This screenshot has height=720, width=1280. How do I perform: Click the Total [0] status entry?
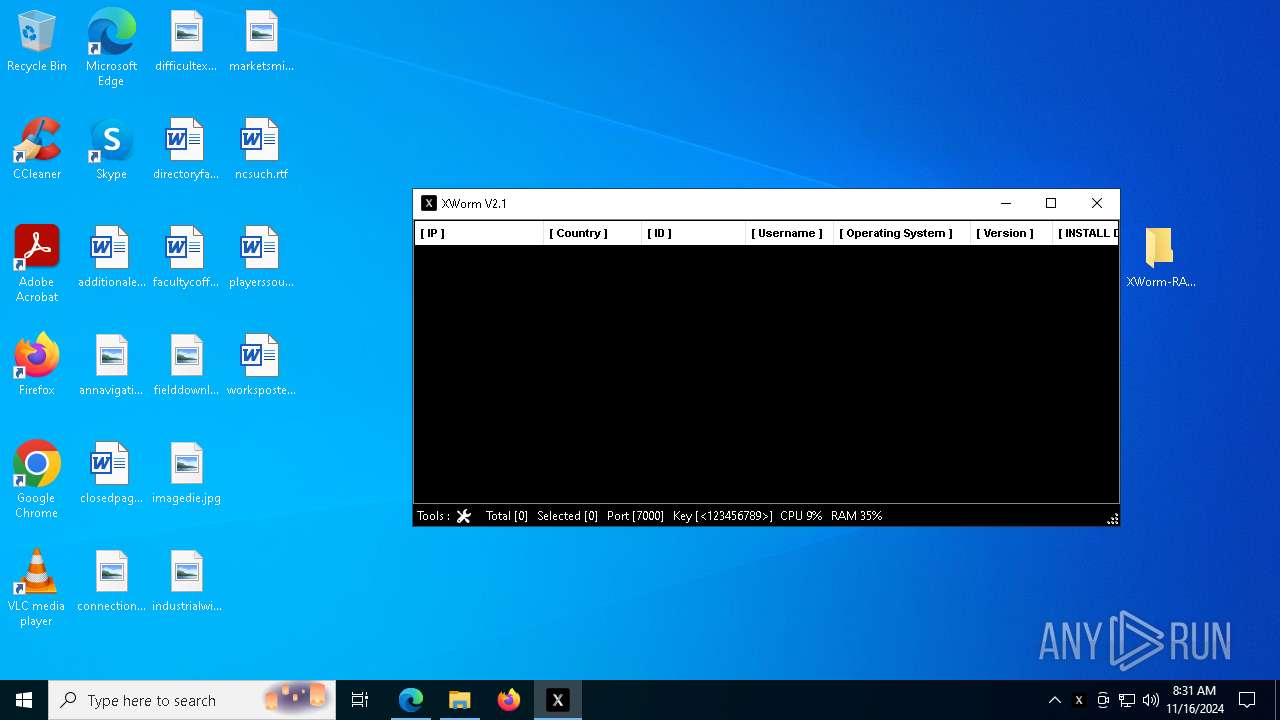pos(506,516)
